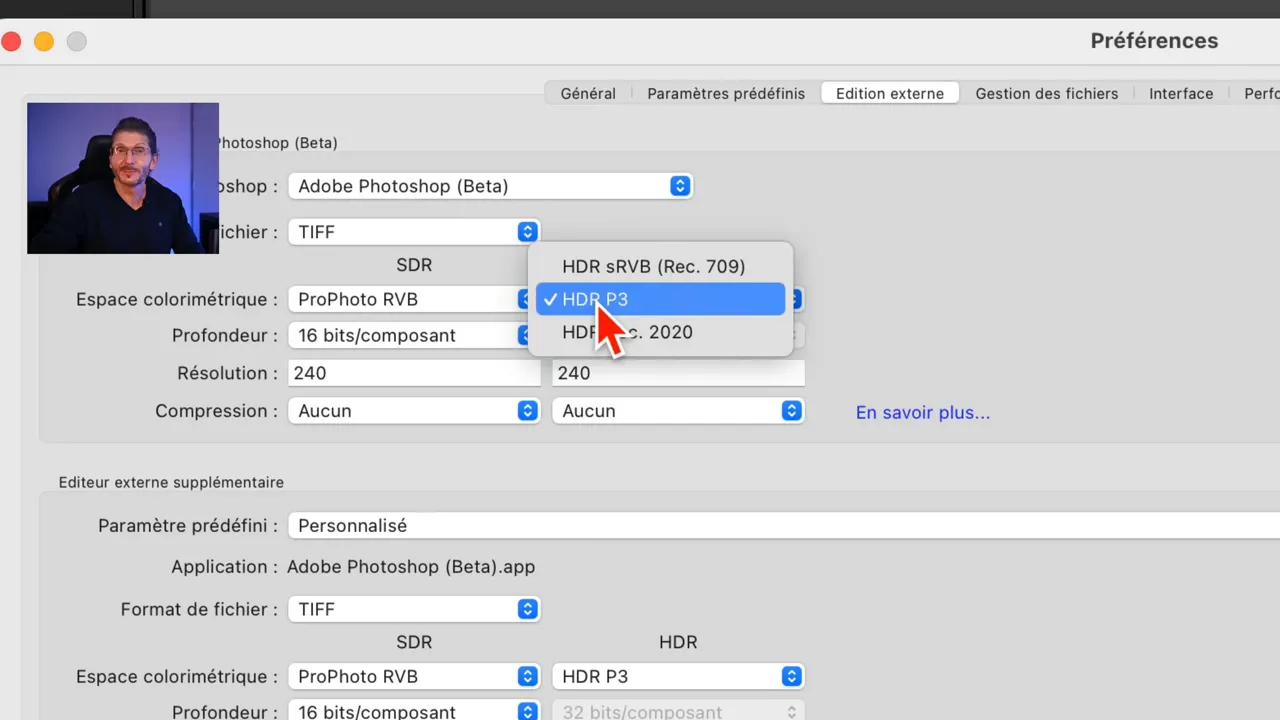Open the TIFF file format dropdown
Screen dimensions: 1280x720
pos(414,231)
